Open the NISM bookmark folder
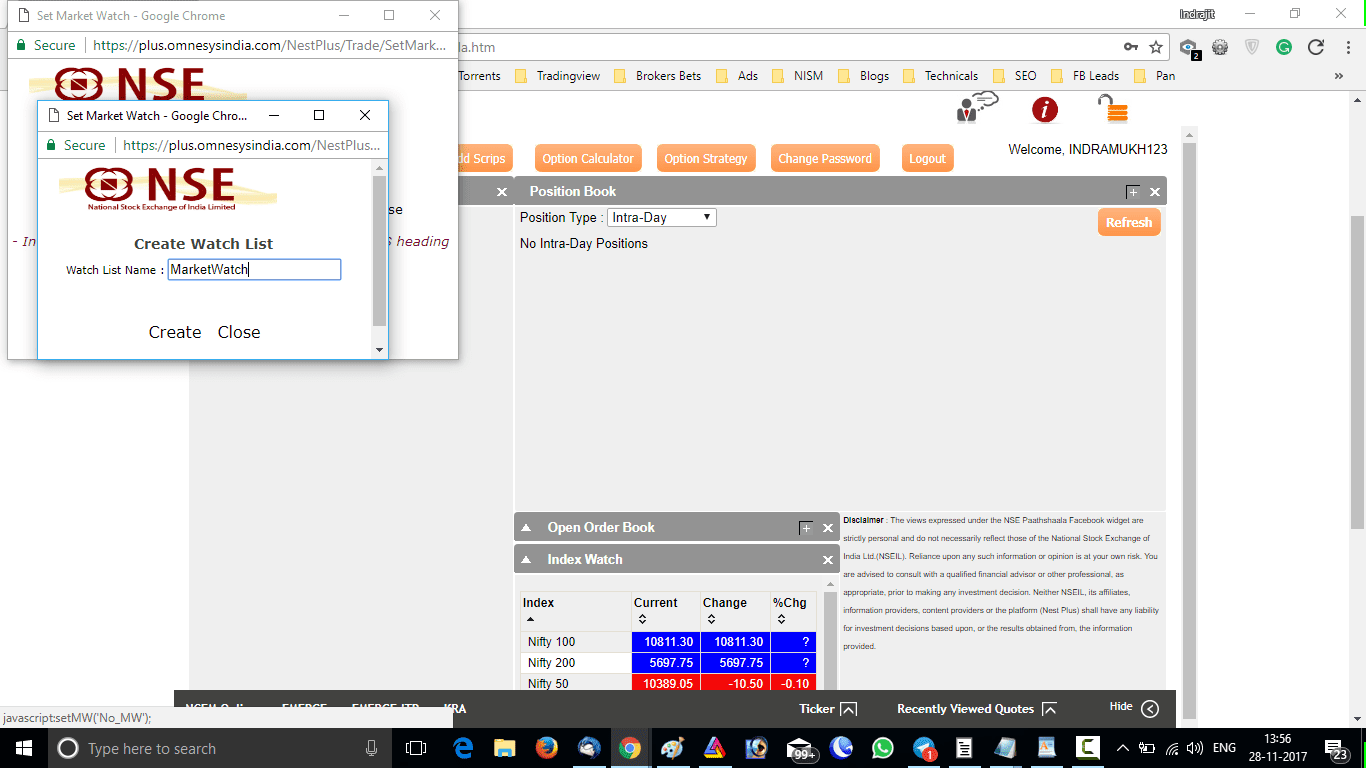 point(797,76)
